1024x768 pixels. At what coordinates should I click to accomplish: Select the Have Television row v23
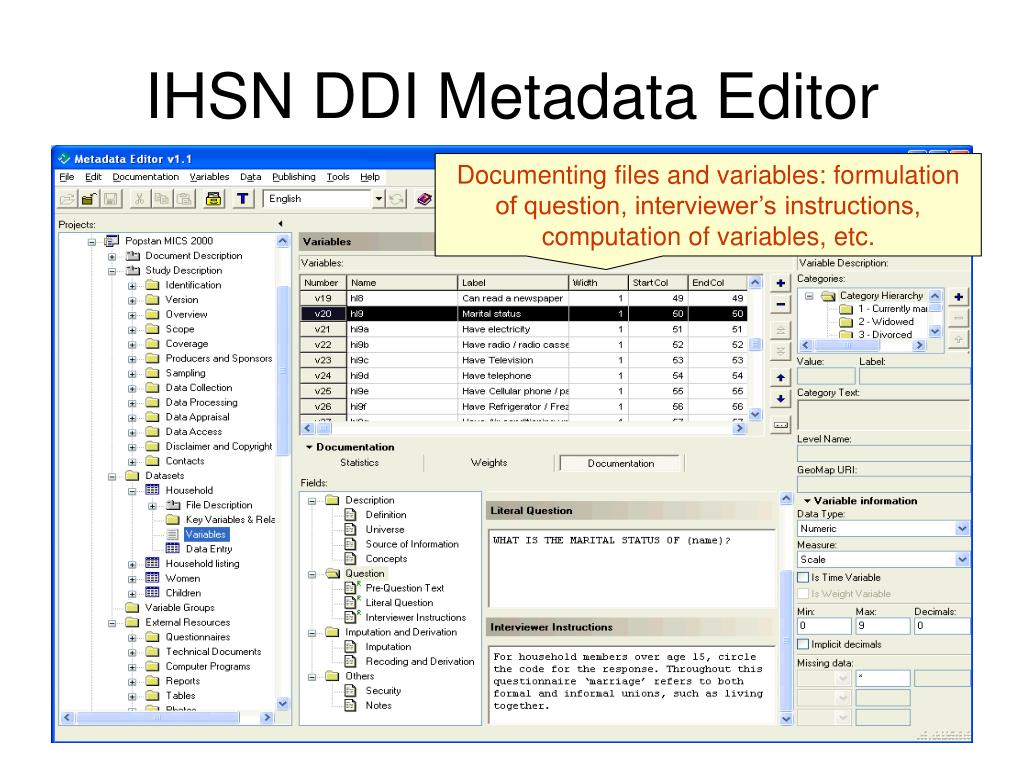point(522,360)
